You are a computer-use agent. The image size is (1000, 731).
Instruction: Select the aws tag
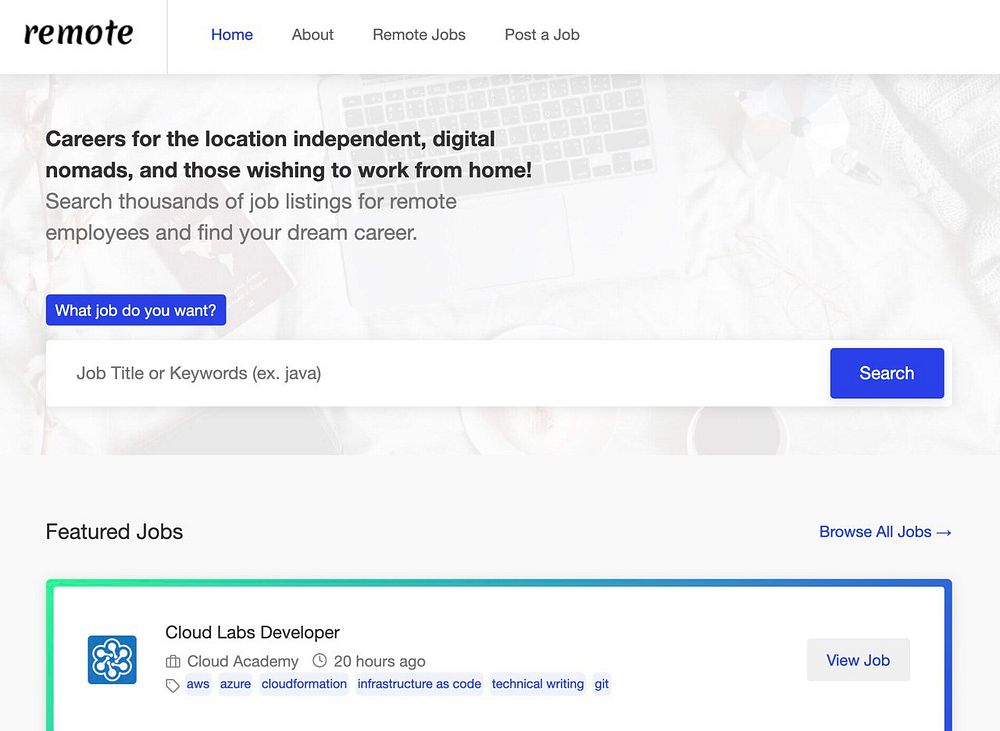(x=198, y=684)
